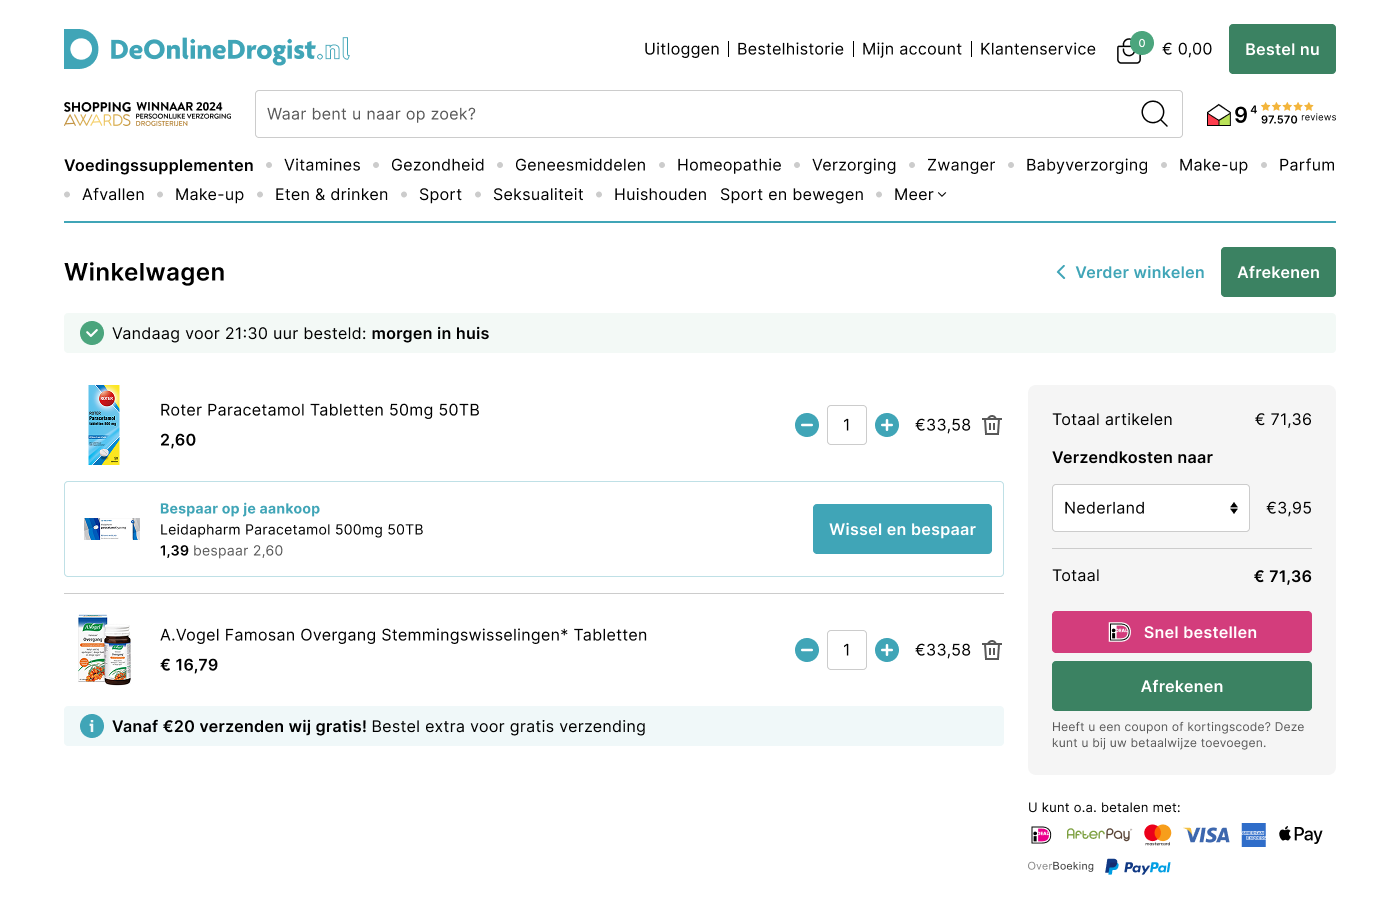Screen dimensions: 1400x911
Task: Decrease quantity of Roter Paracetamol
Action: tap(807, 425)
